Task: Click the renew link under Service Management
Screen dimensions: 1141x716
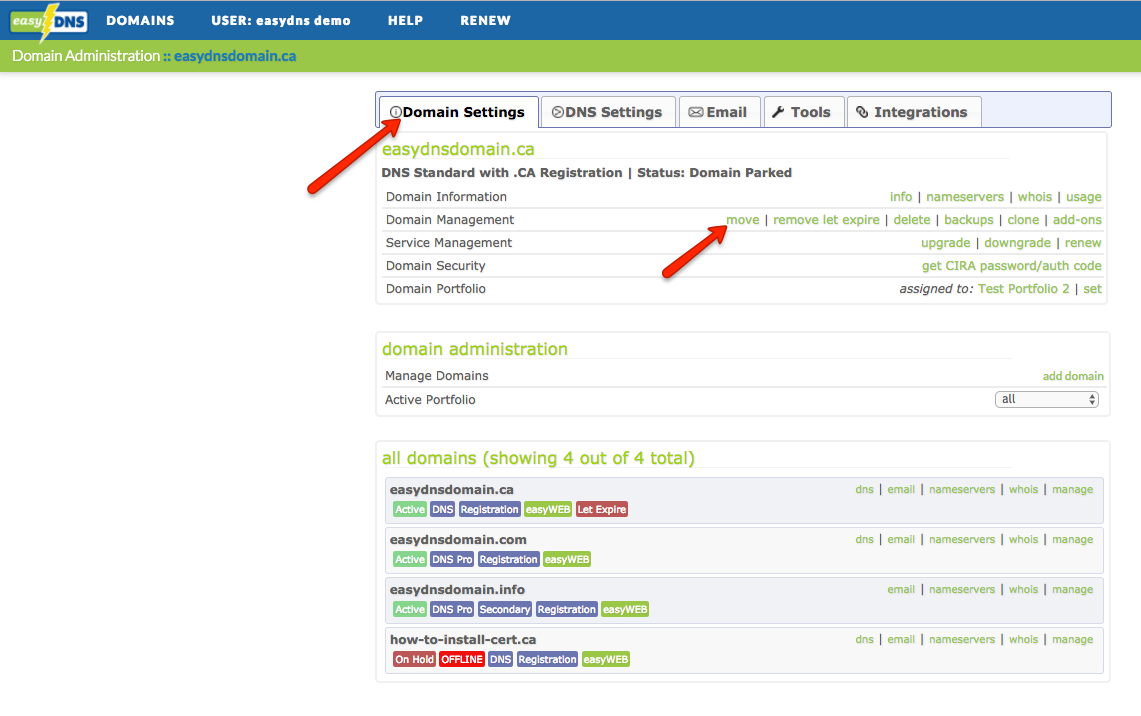Action: 1083,243
